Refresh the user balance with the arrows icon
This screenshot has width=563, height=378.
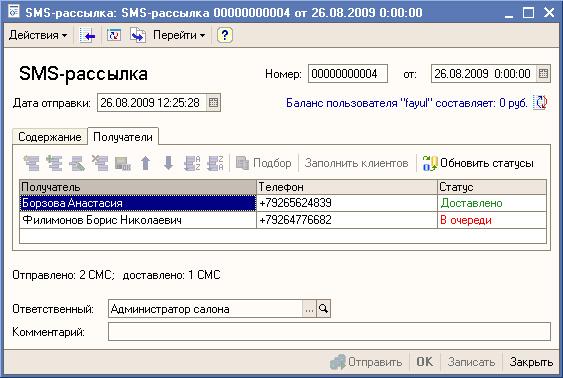coord(540,103)
